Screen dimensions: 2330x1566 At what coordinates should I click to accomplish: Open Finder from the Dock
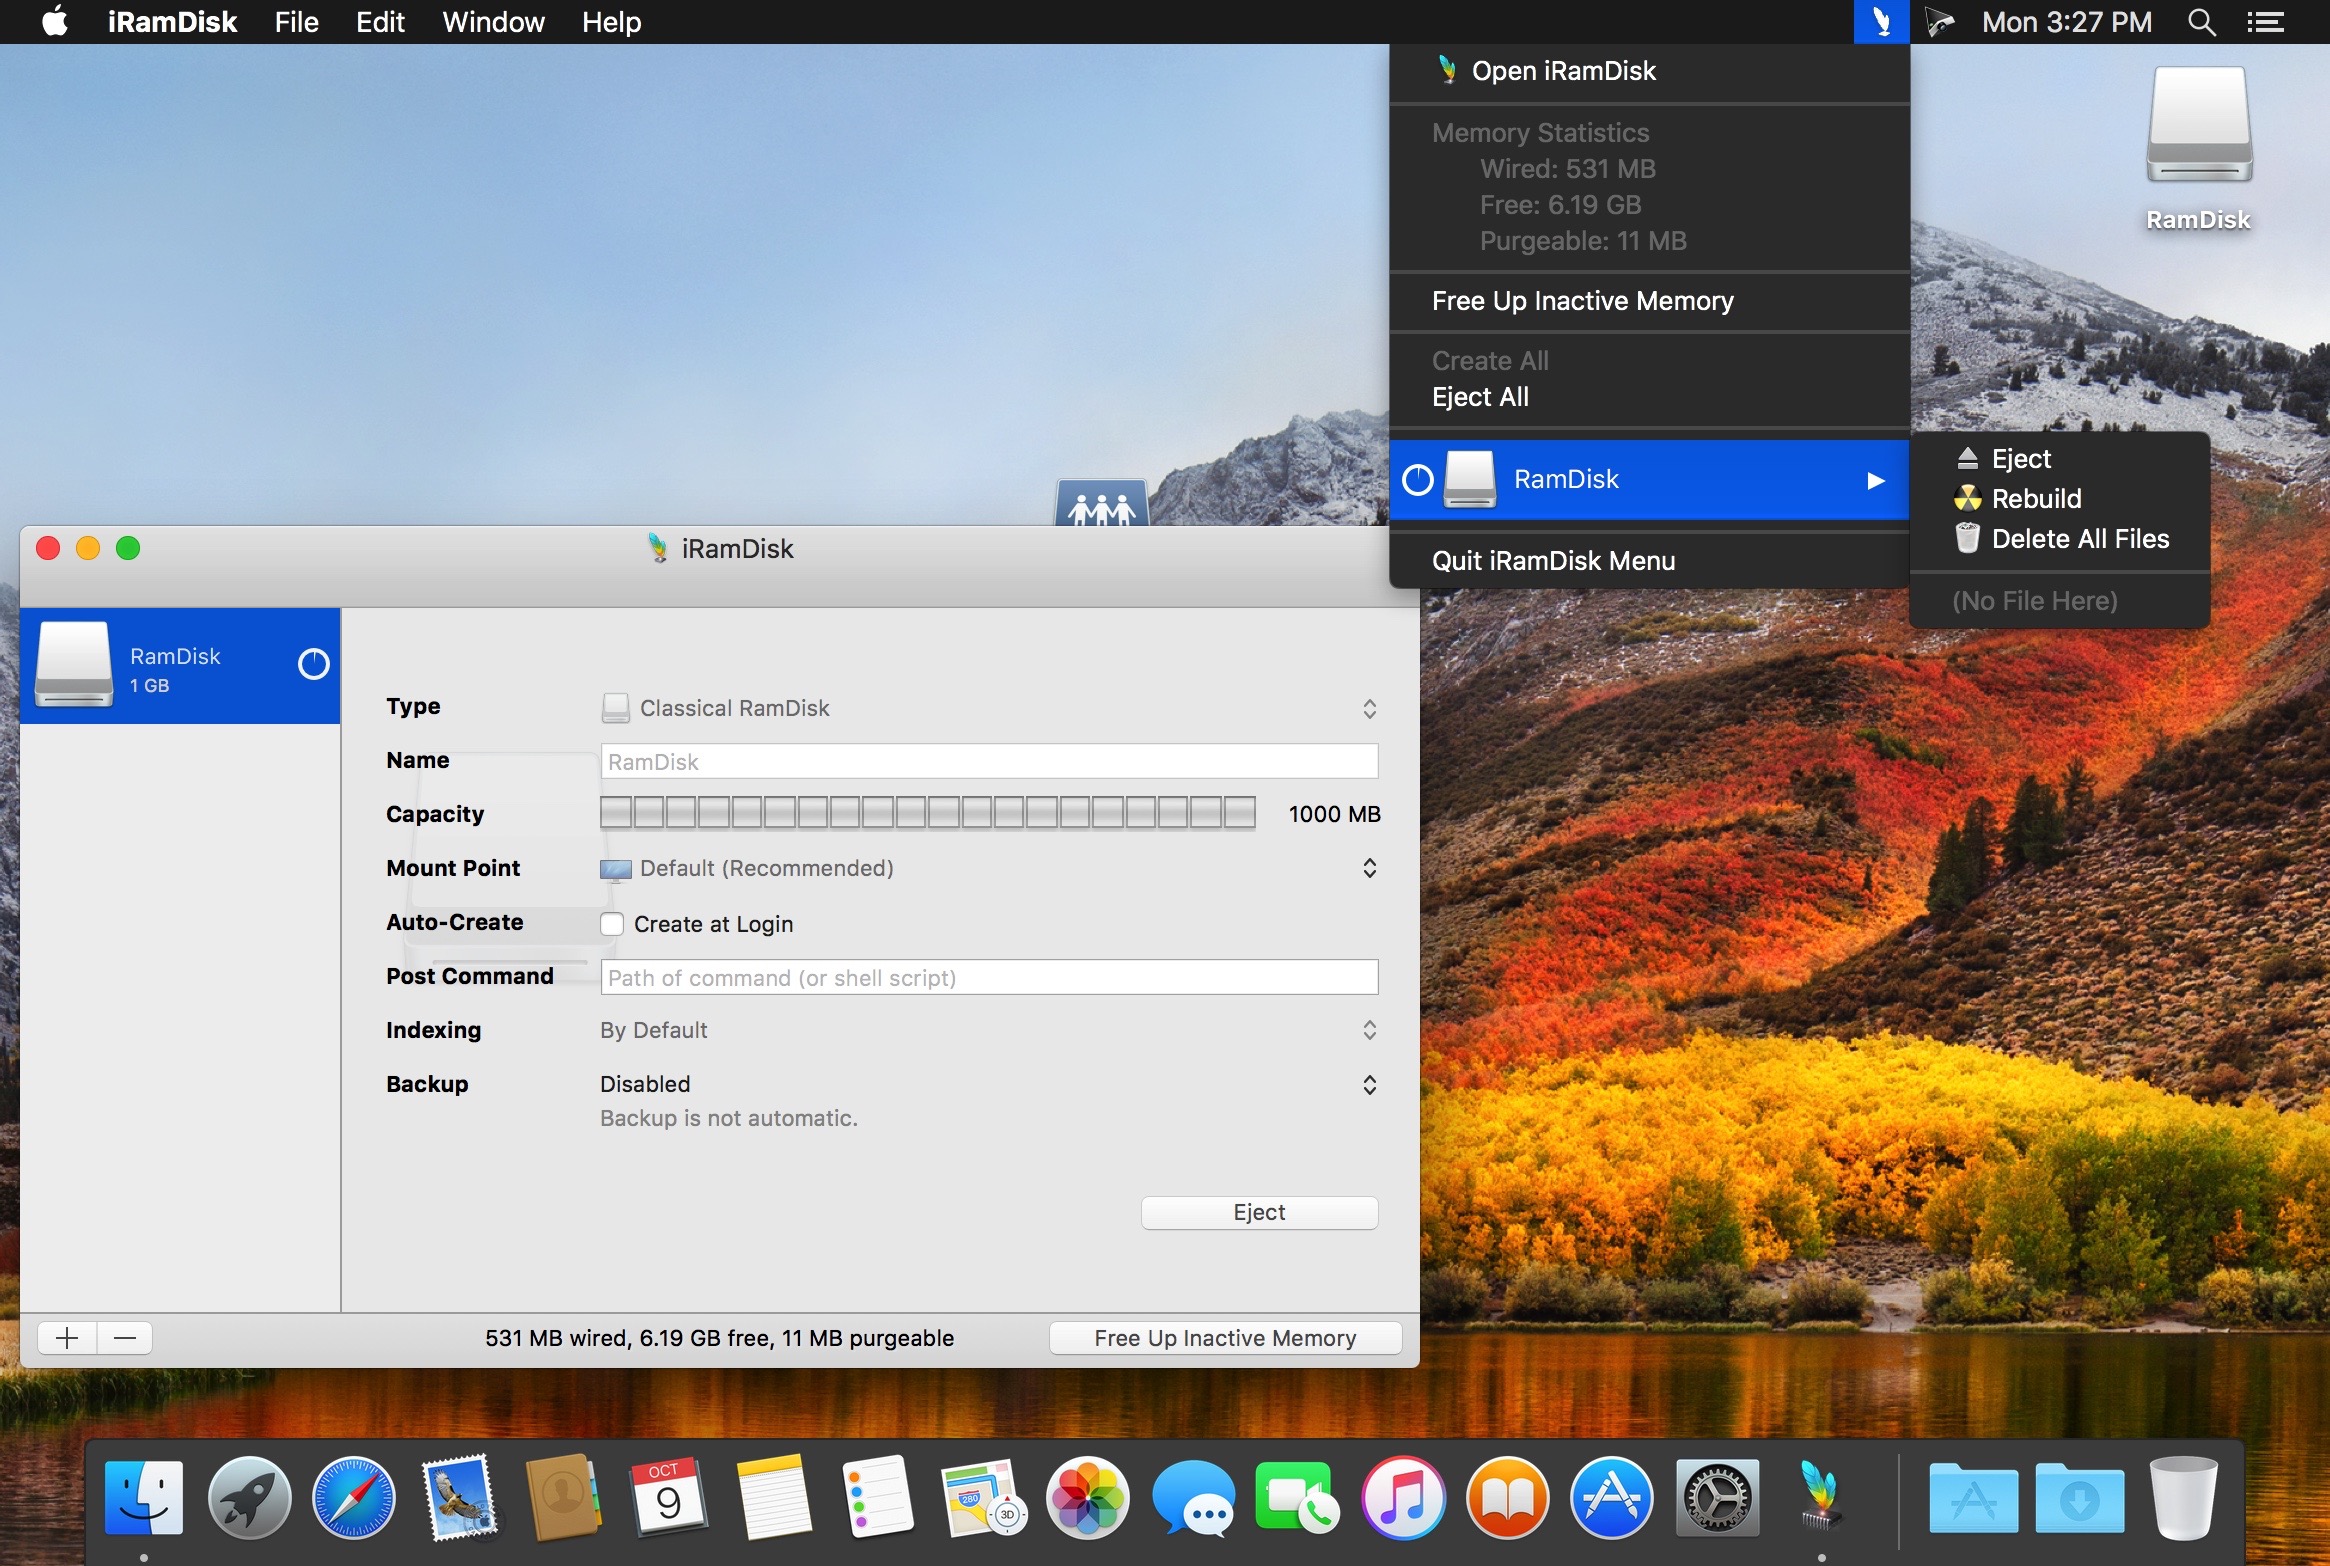coord(144,1497)
